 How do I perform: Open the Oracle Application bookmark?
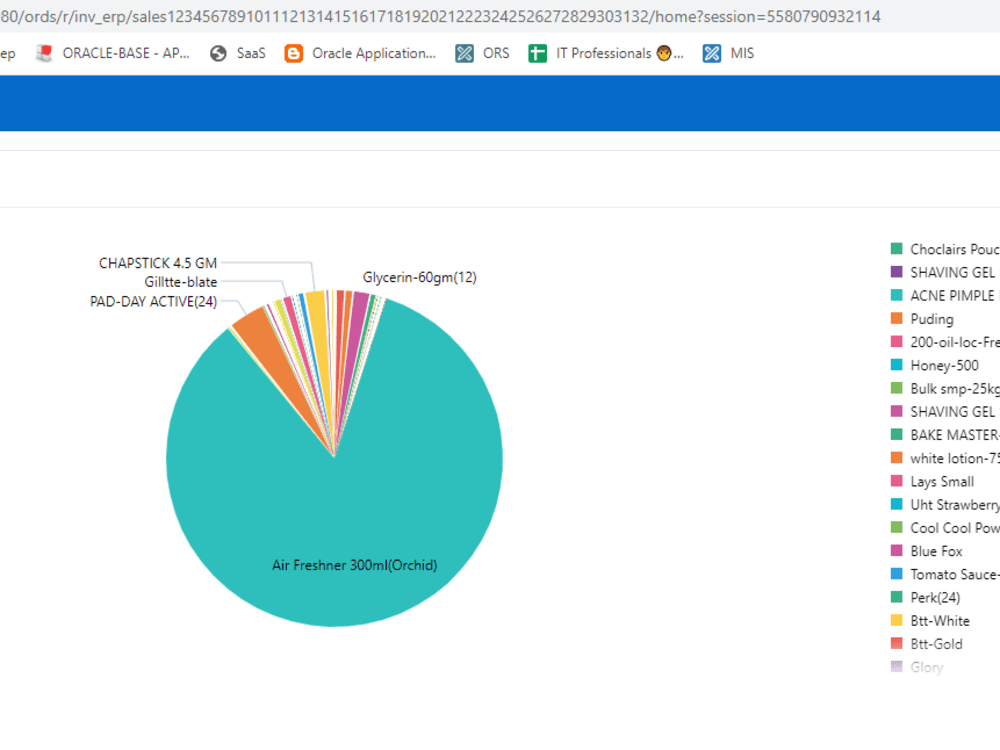[x=360, y=54]
